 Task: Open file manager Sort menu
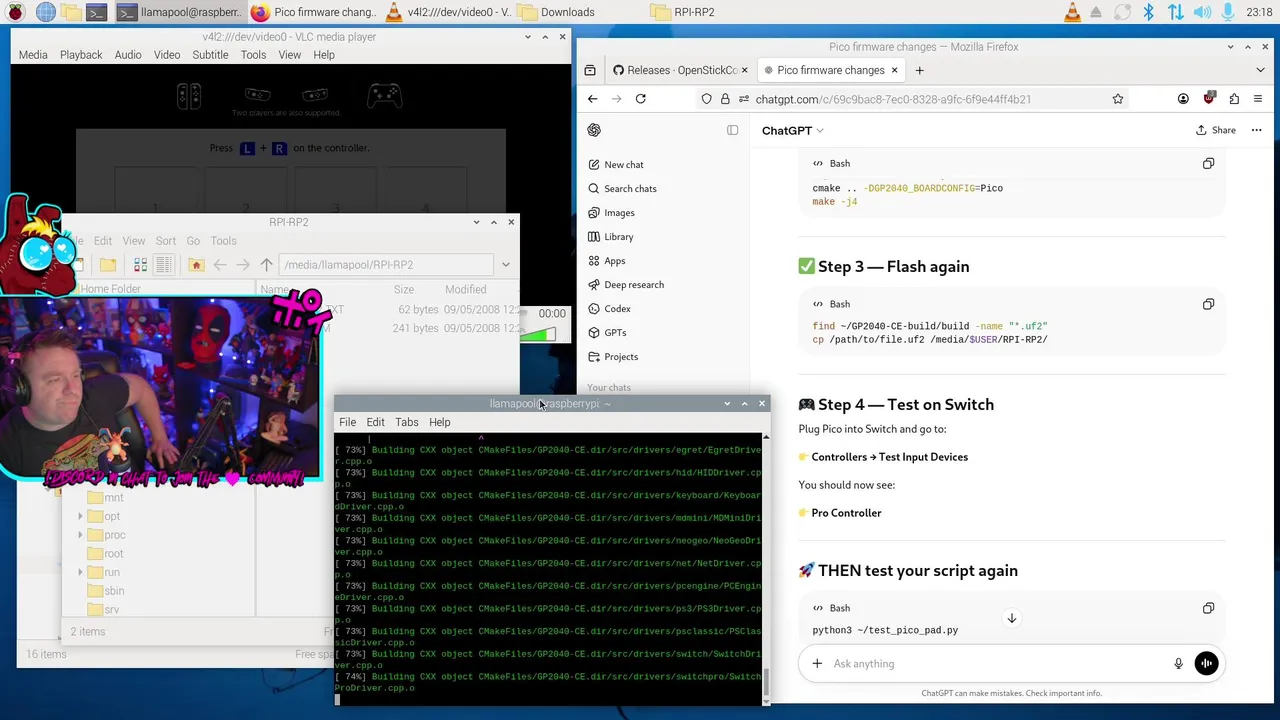(x=166, y=241)
